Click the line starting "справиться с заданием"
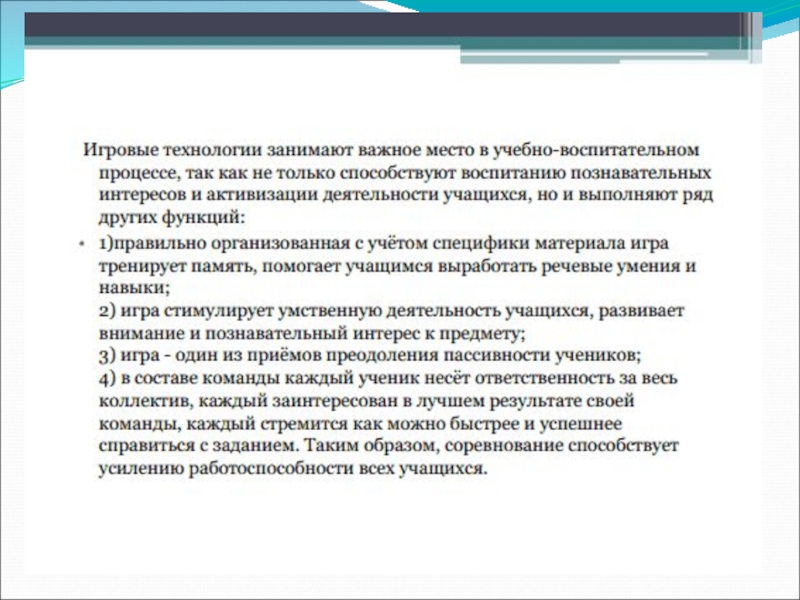800x600 pixels. pos(388,445)
